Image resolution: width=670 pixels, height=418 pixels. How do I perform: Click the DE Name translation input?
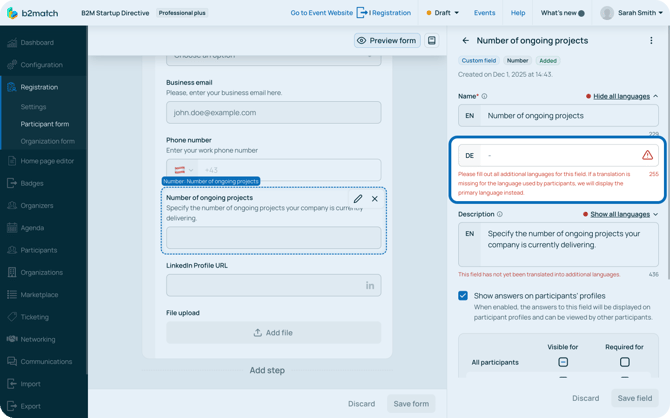tap(558, 155)
